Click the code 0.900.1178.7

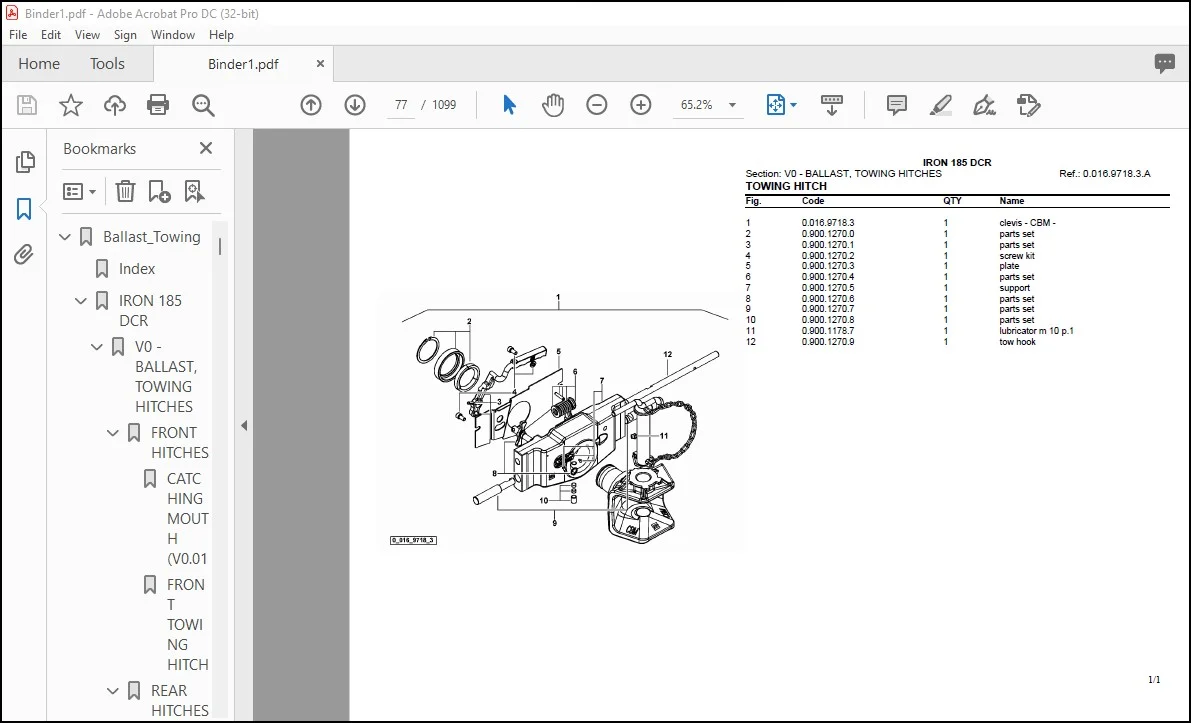point(828,331)
